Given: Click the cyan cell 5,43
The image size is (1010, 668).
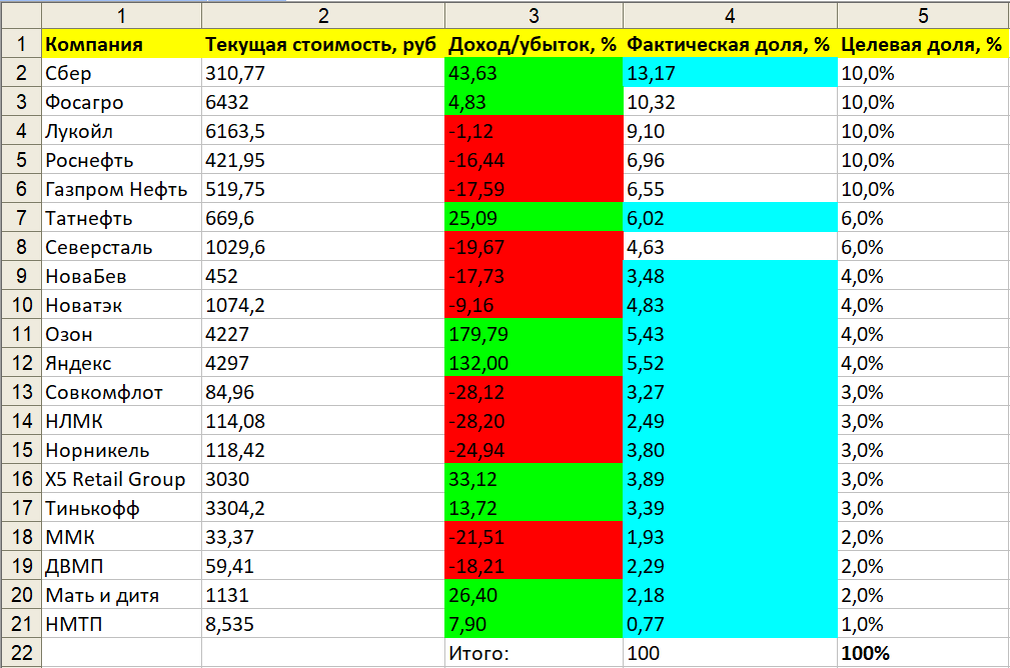Looking at the screenshot, I should click(730, 334).
